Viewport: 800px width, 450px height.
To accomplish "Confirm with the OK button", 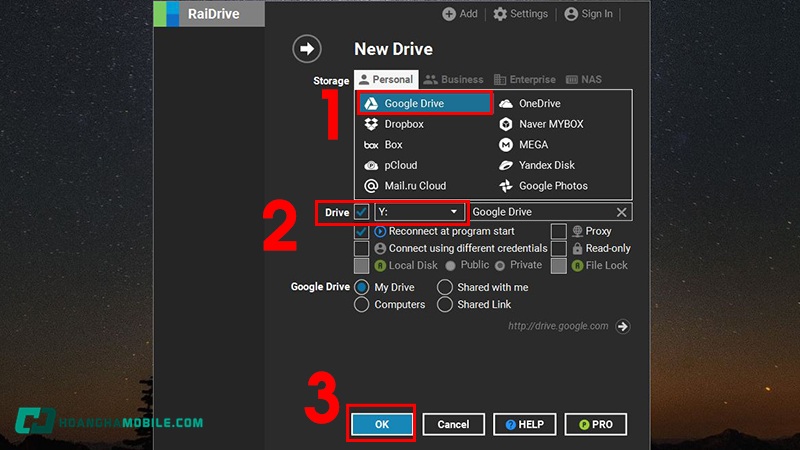I will 382,424.
